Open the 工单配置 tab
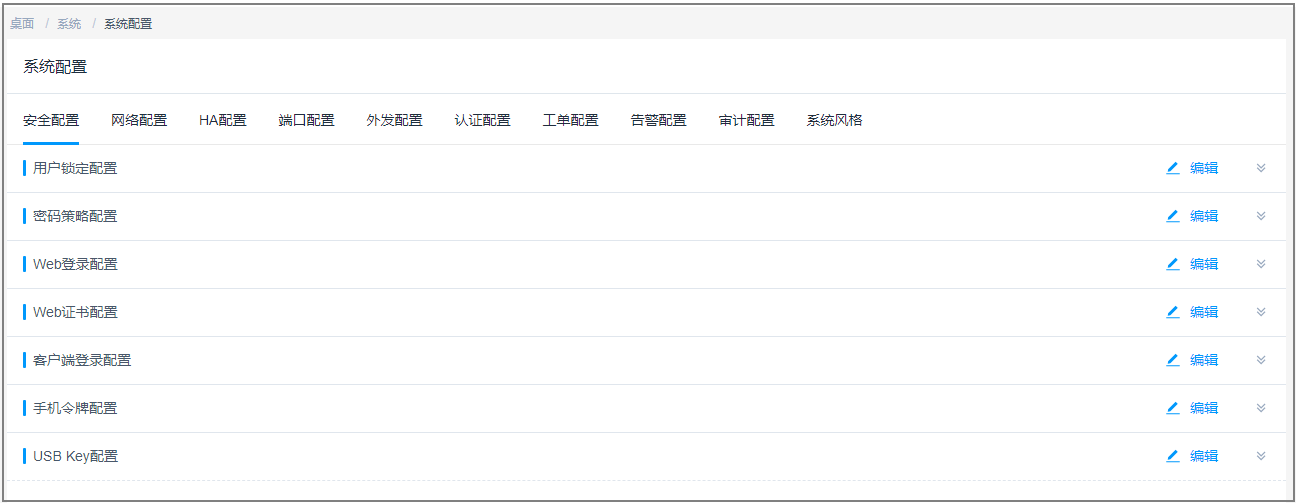This screenshot has width=1296, height=503. [x=570, y=120]
